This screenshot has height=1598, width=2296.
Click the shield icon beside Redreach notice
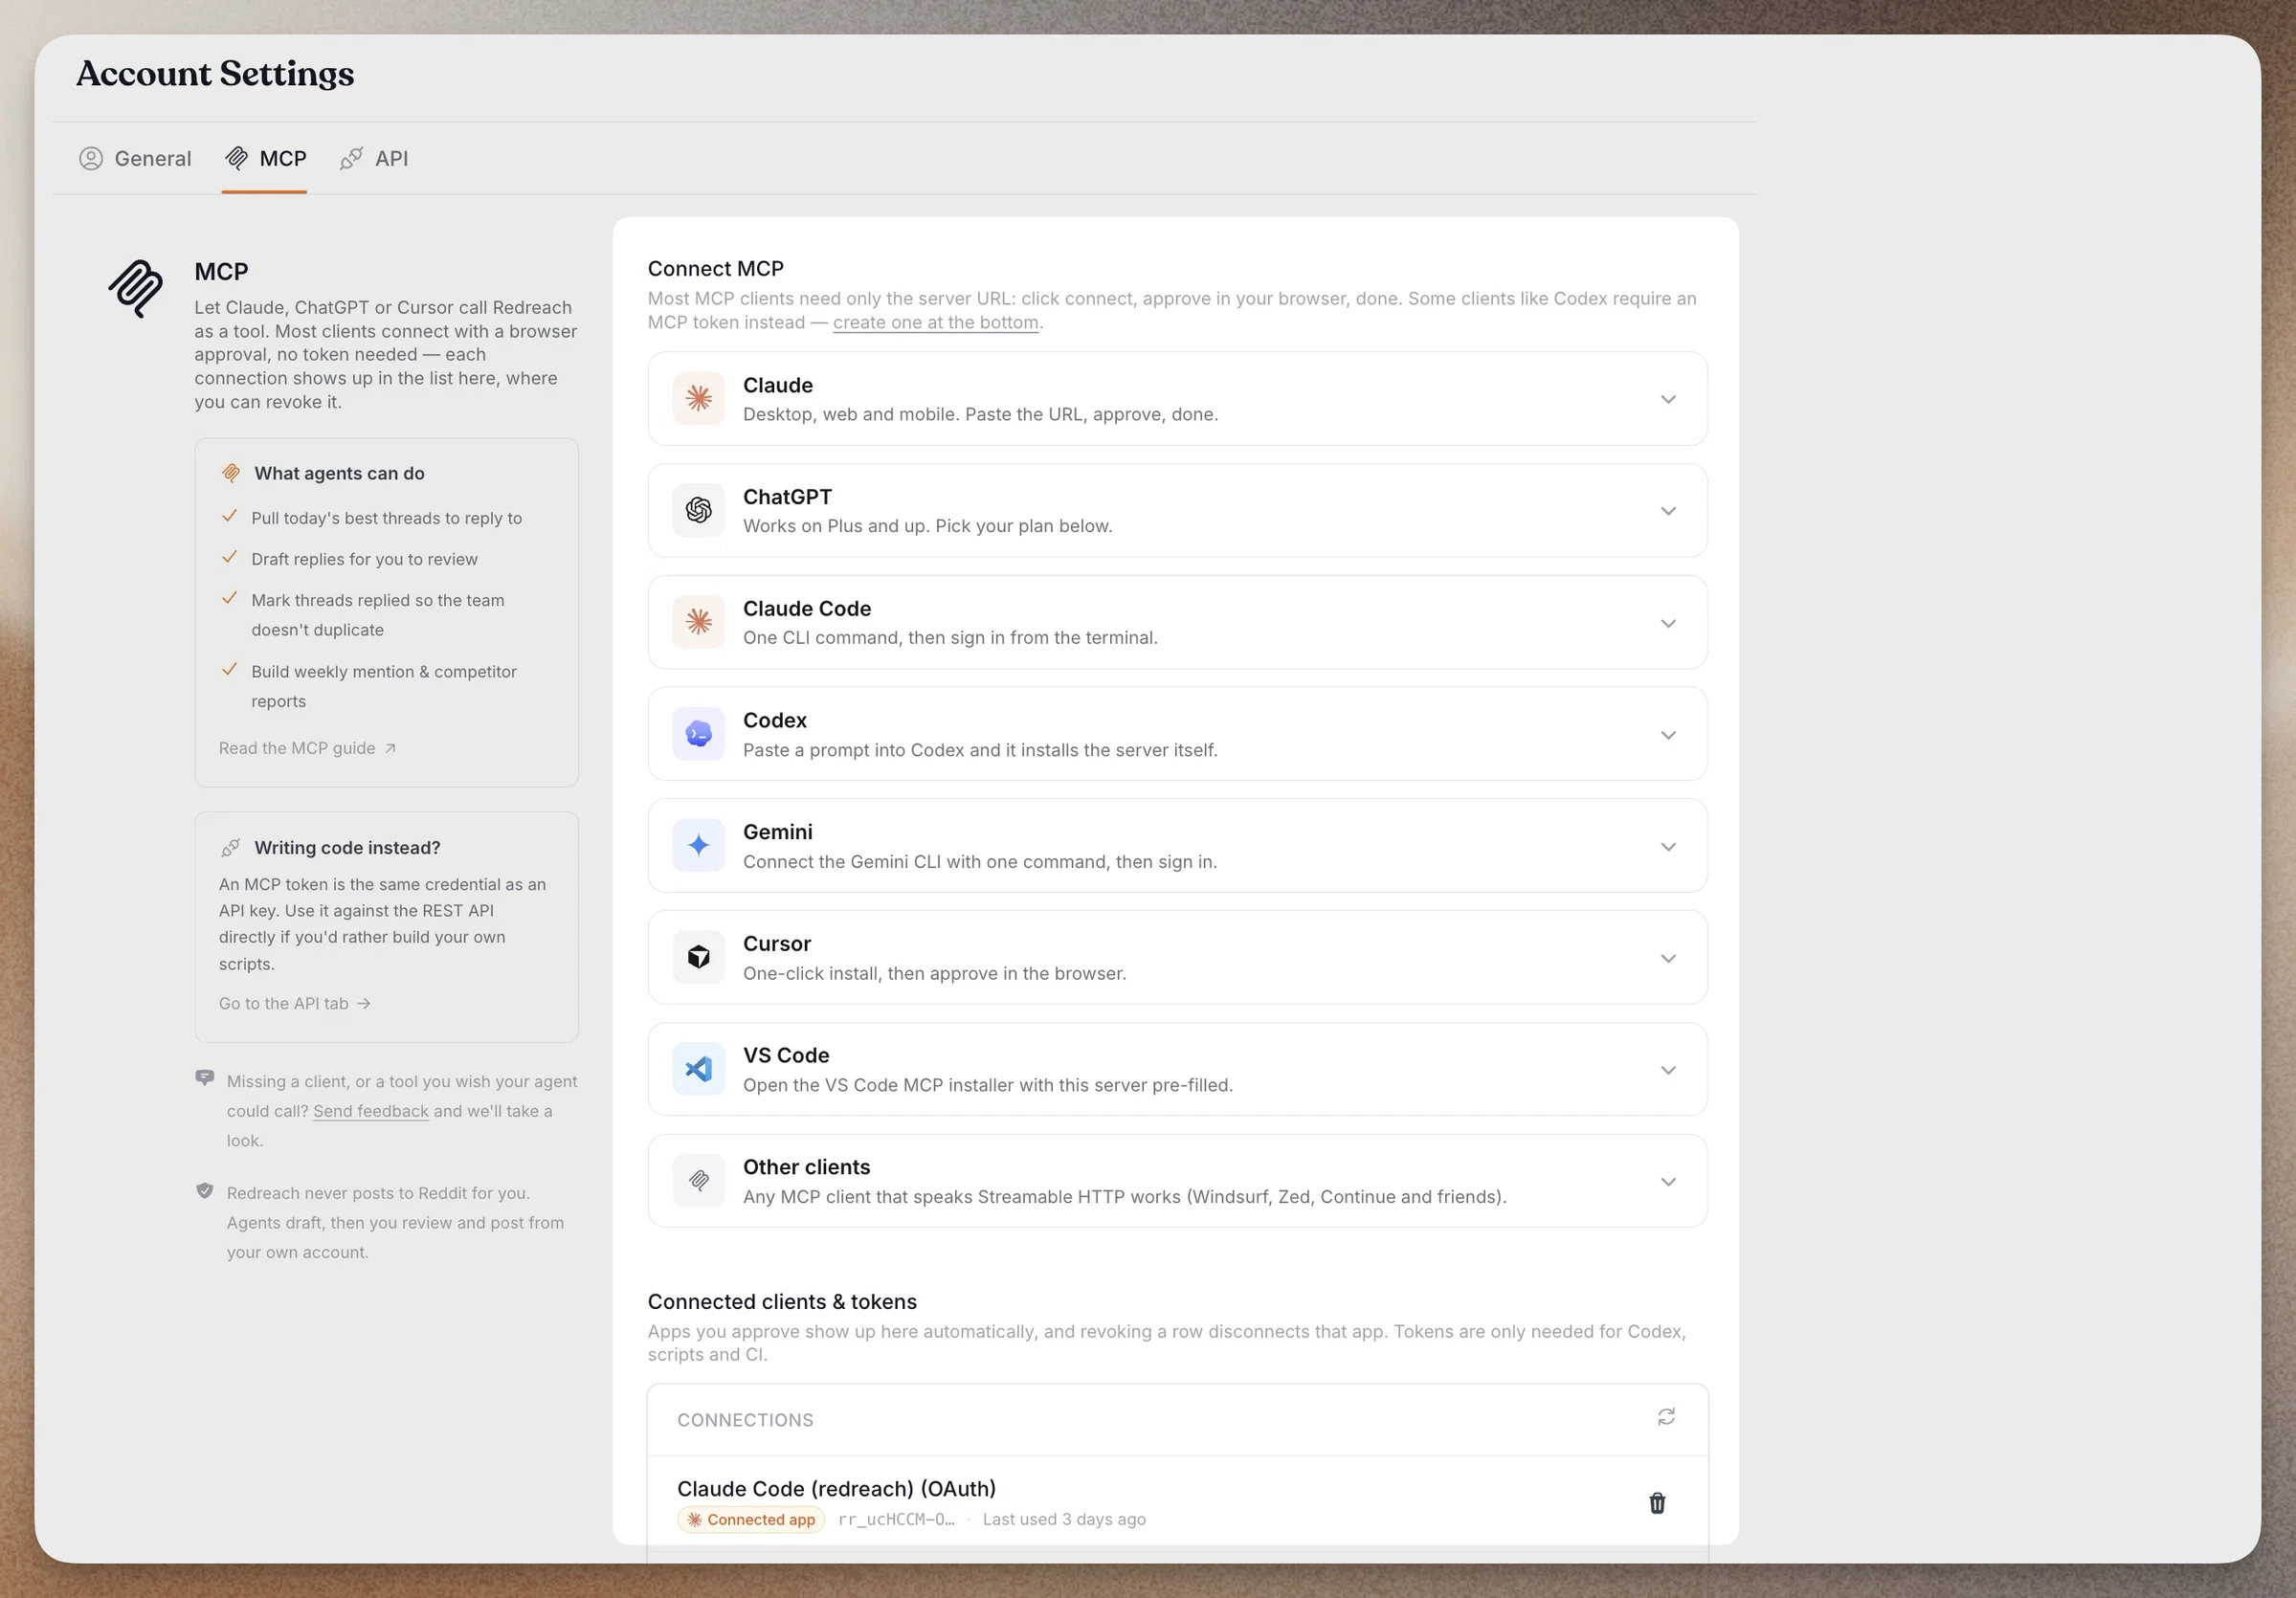coord(205,1191)
